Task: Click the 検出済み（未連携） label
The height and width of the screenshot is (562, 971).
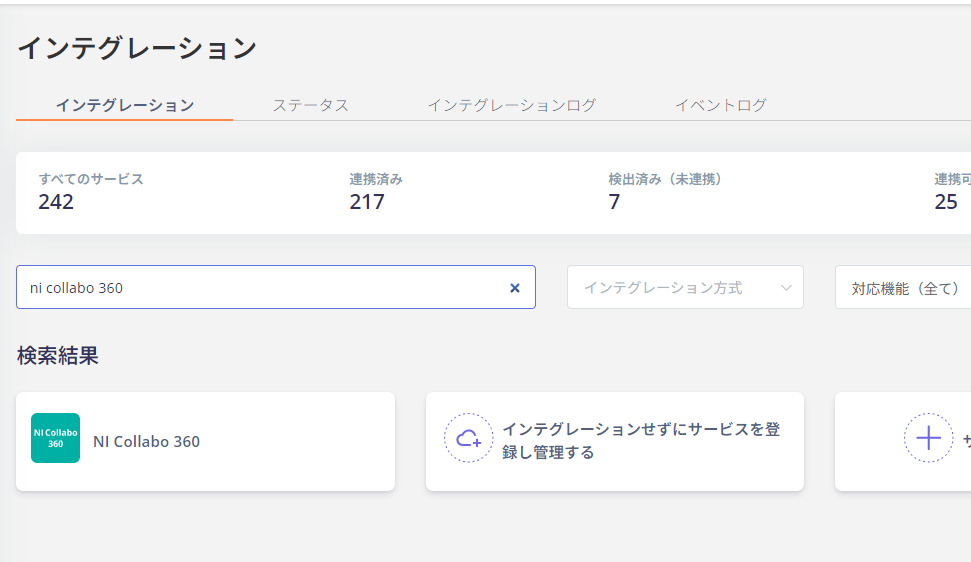Action: coord(664,179)
